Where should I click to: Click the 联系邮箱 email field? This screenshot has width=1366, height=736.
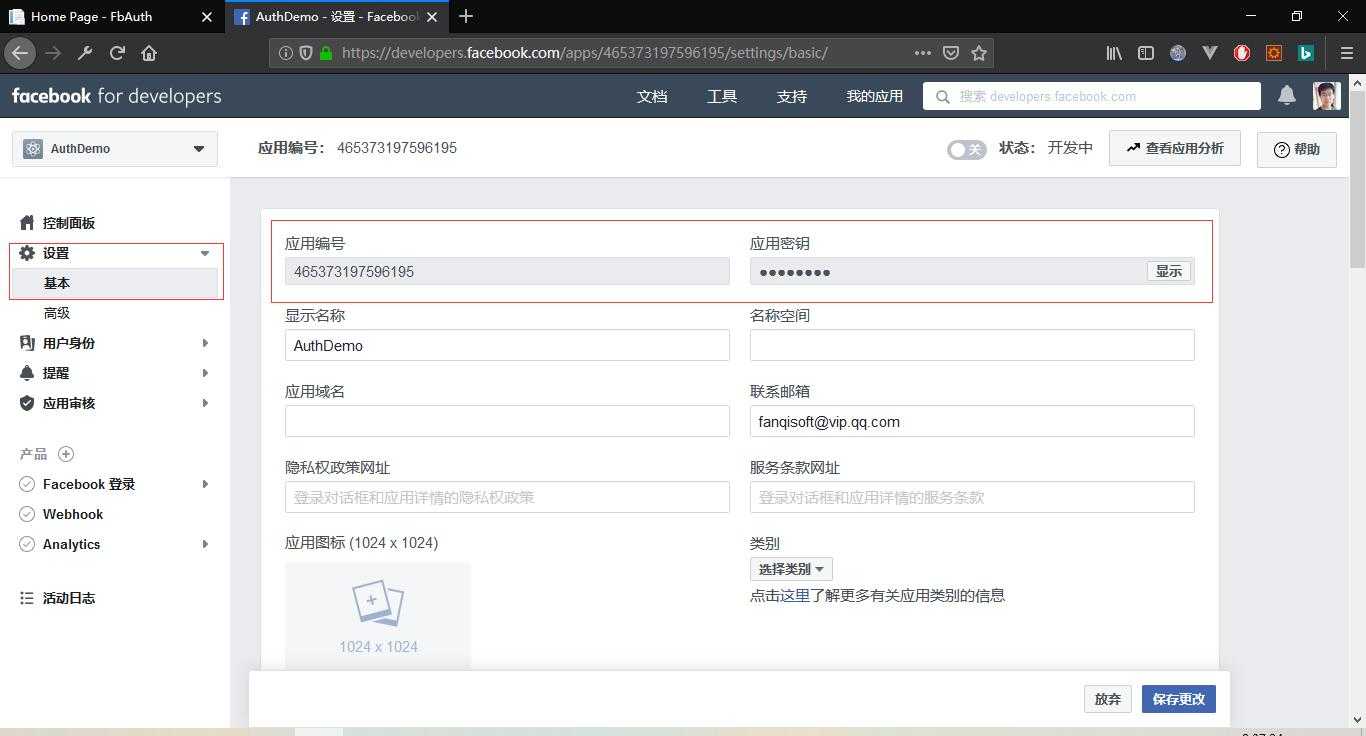[972, 421]
